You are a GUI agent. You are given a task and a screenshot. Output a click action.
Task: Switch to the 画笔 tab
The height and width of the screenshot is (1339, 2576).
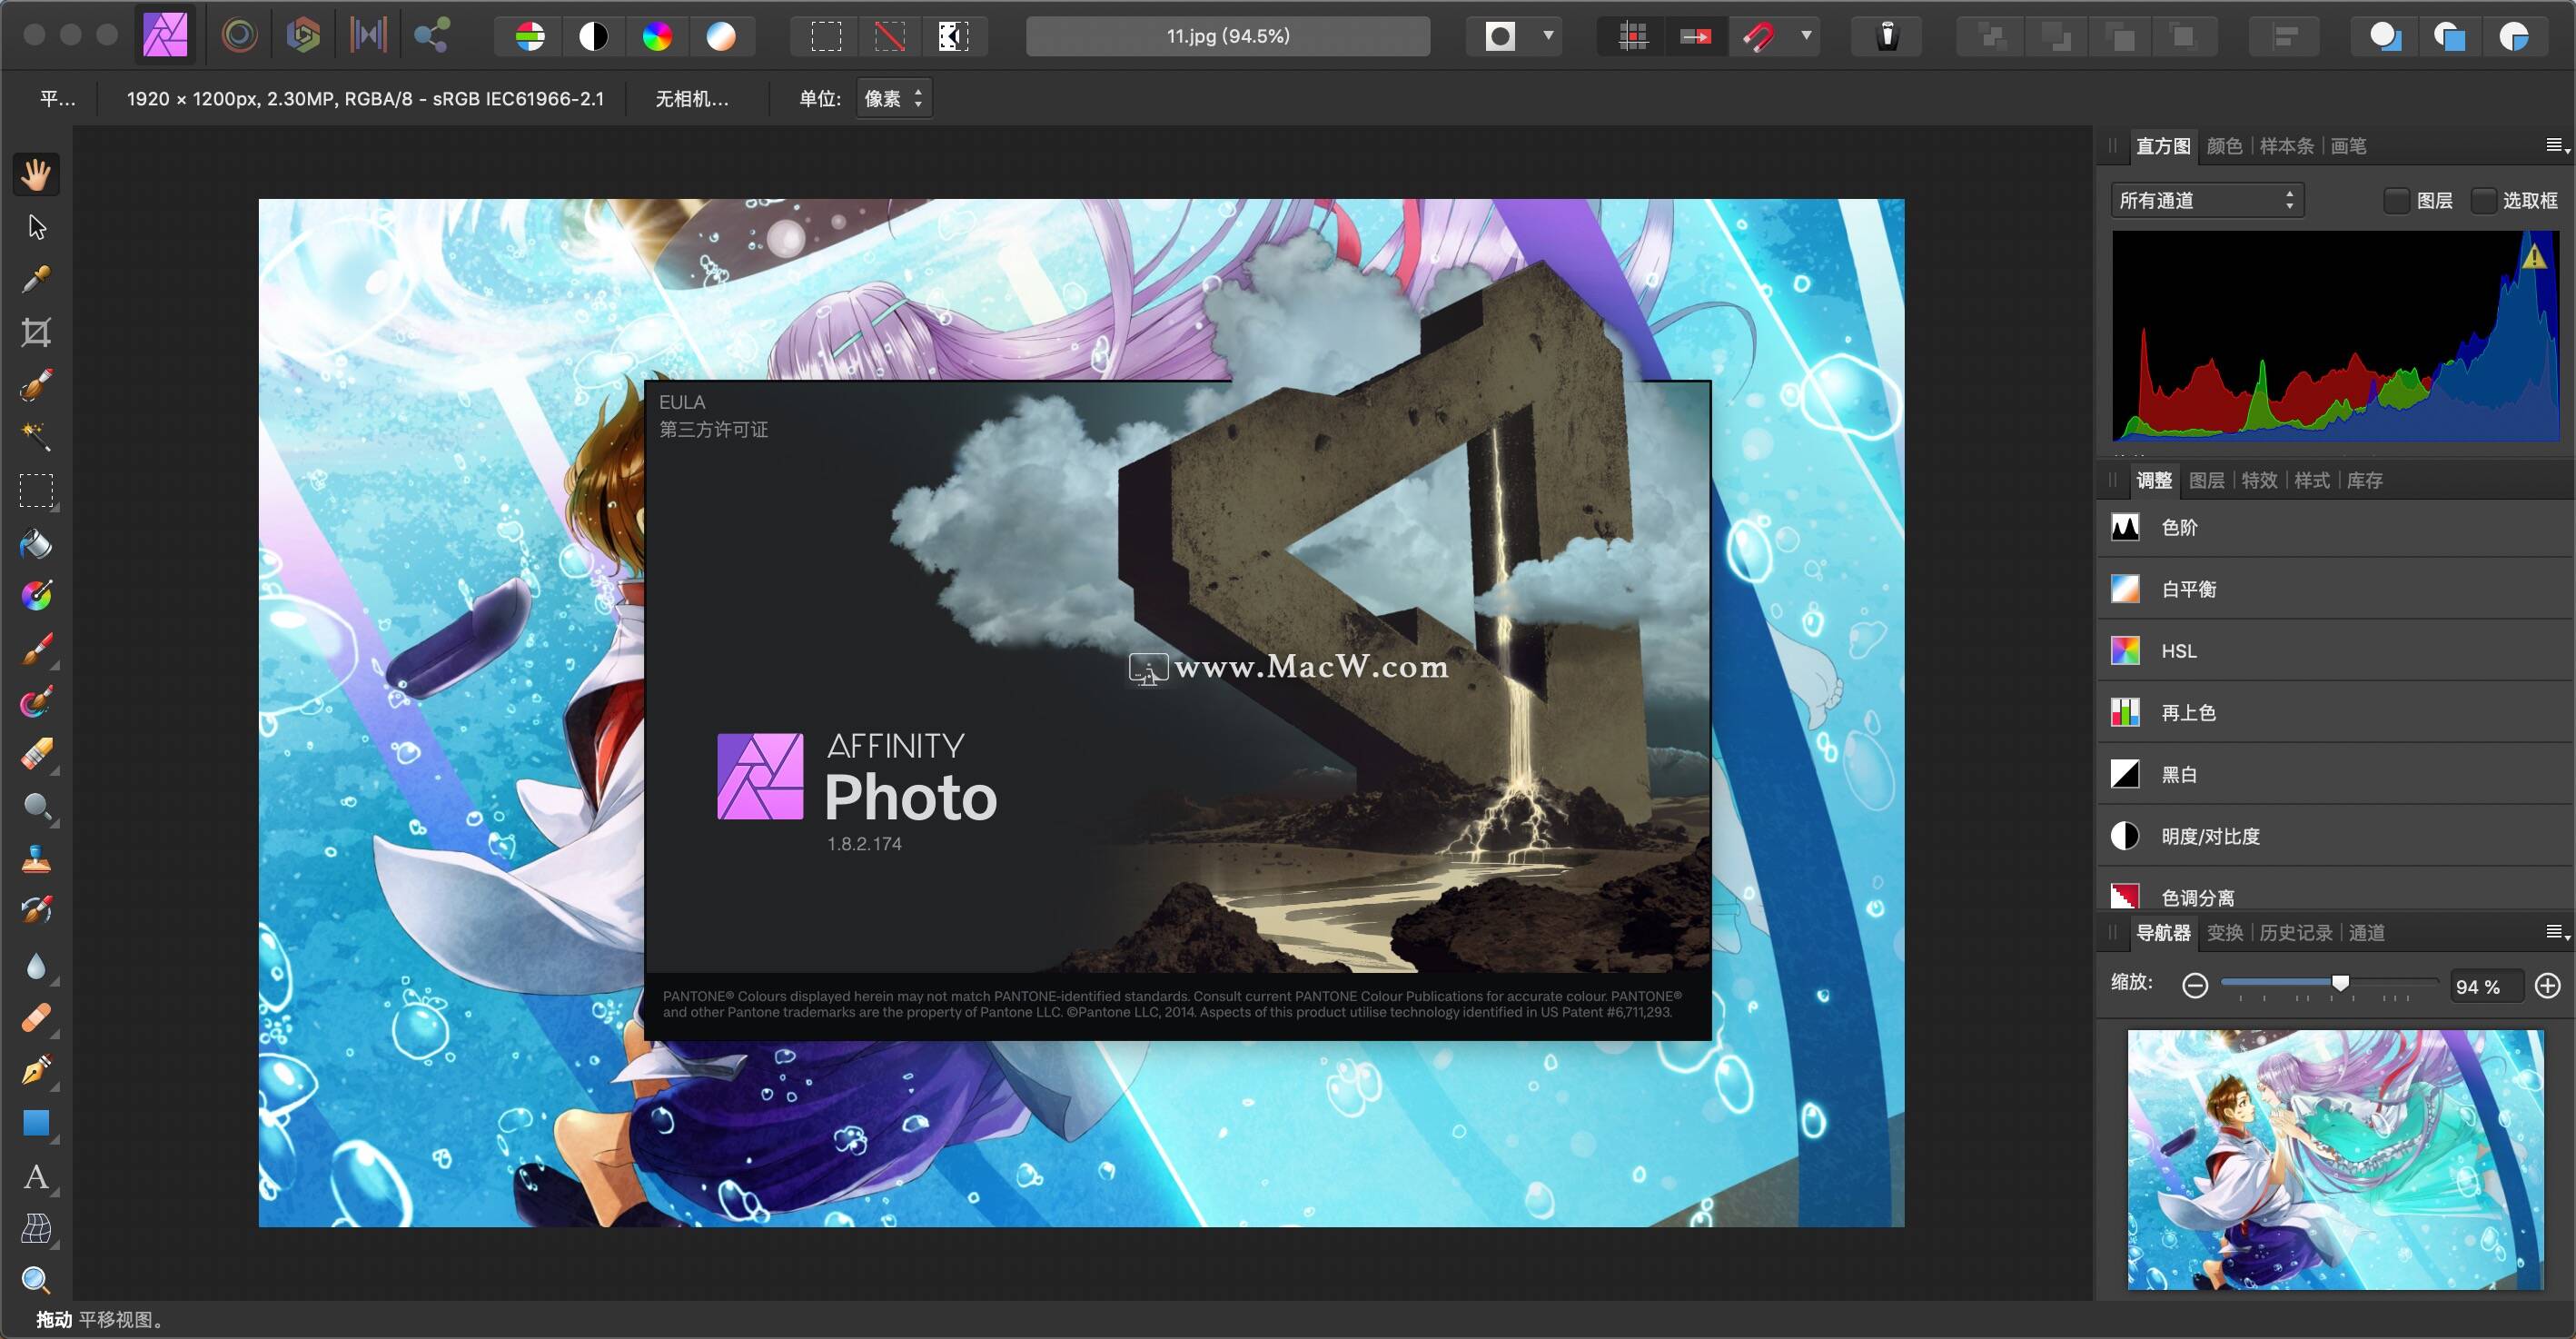pyautogui.click(x=2348, y=147)
